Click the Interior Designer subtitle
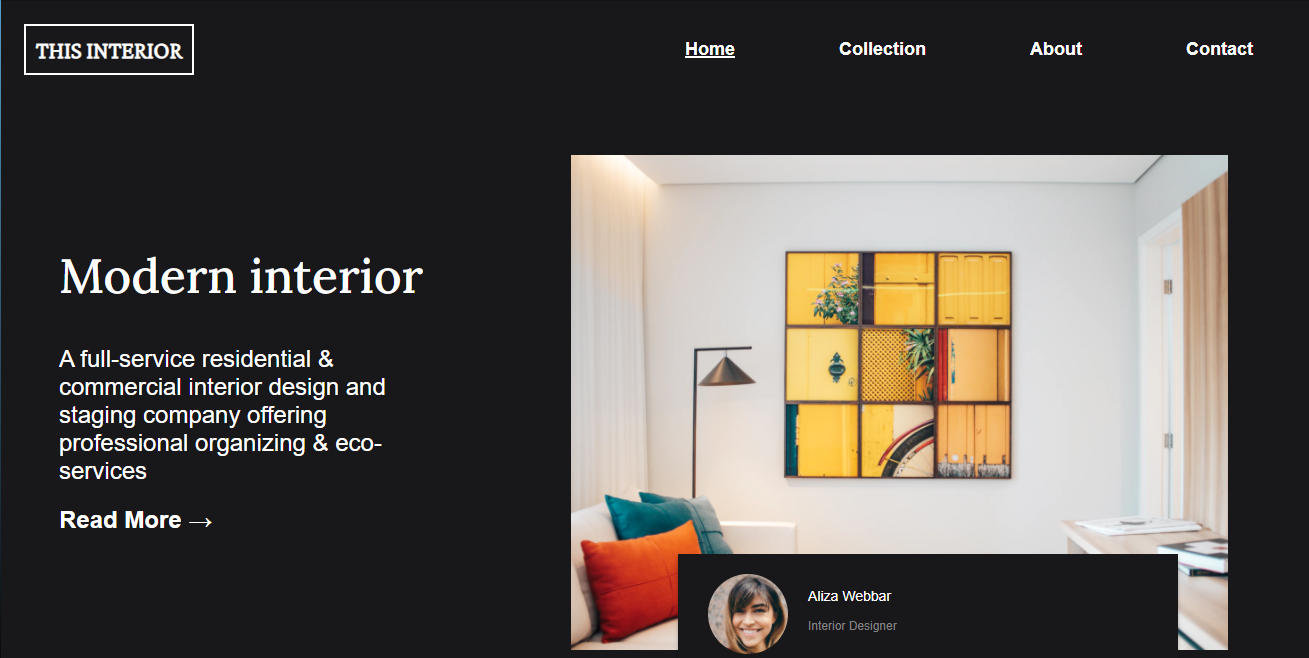Image resolution: width=1309 pixels, height=658 pixels. click(852, 626)
